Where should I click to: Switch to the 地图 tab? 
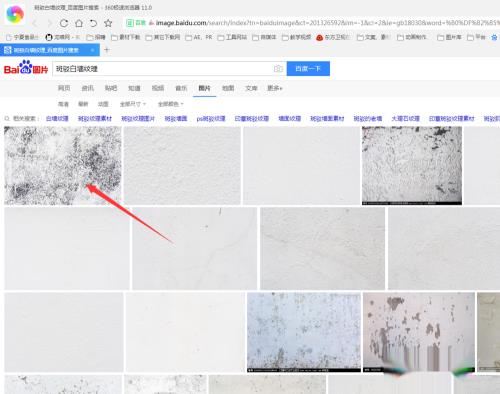tap(228, 88)
